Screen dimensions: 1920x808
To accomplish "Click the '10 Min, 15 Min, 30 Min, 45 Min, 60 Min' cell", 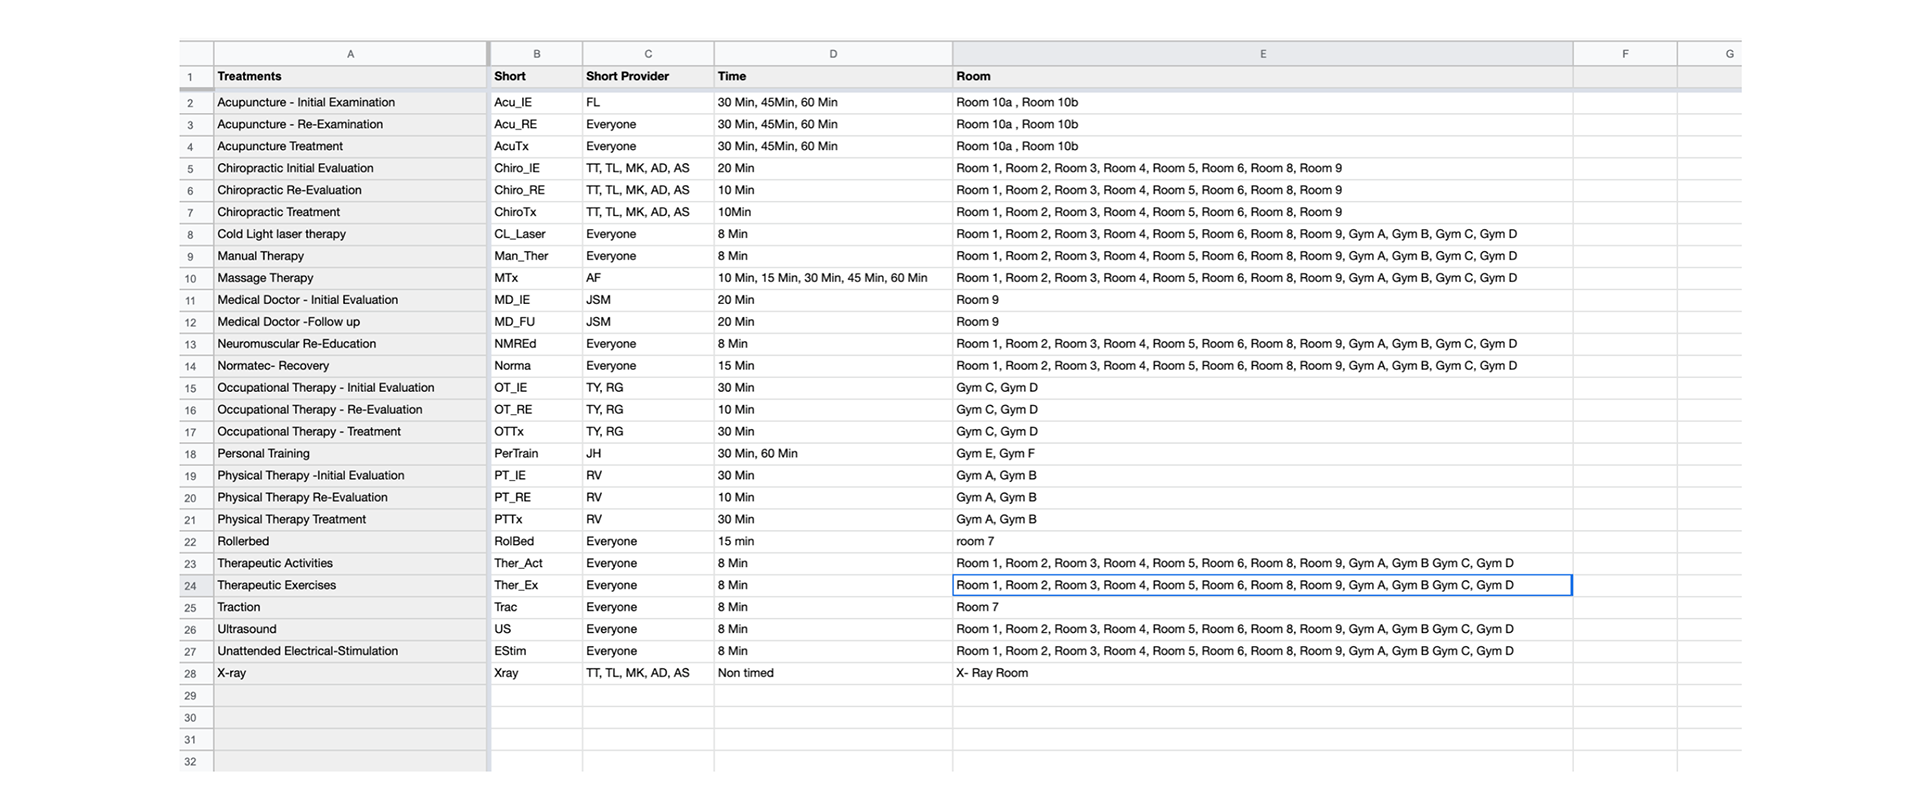I will pos(833,278).
